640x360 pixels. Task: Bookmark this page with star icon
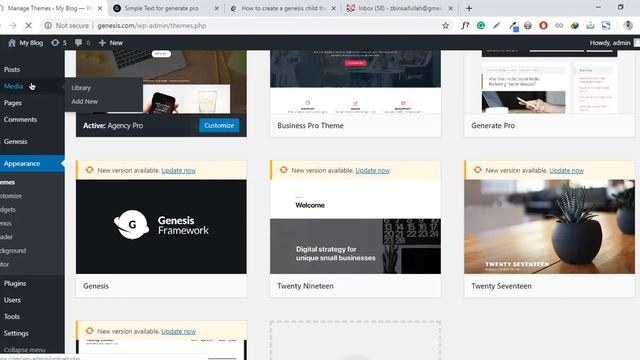pyautogui.click(x=445, y=26)
